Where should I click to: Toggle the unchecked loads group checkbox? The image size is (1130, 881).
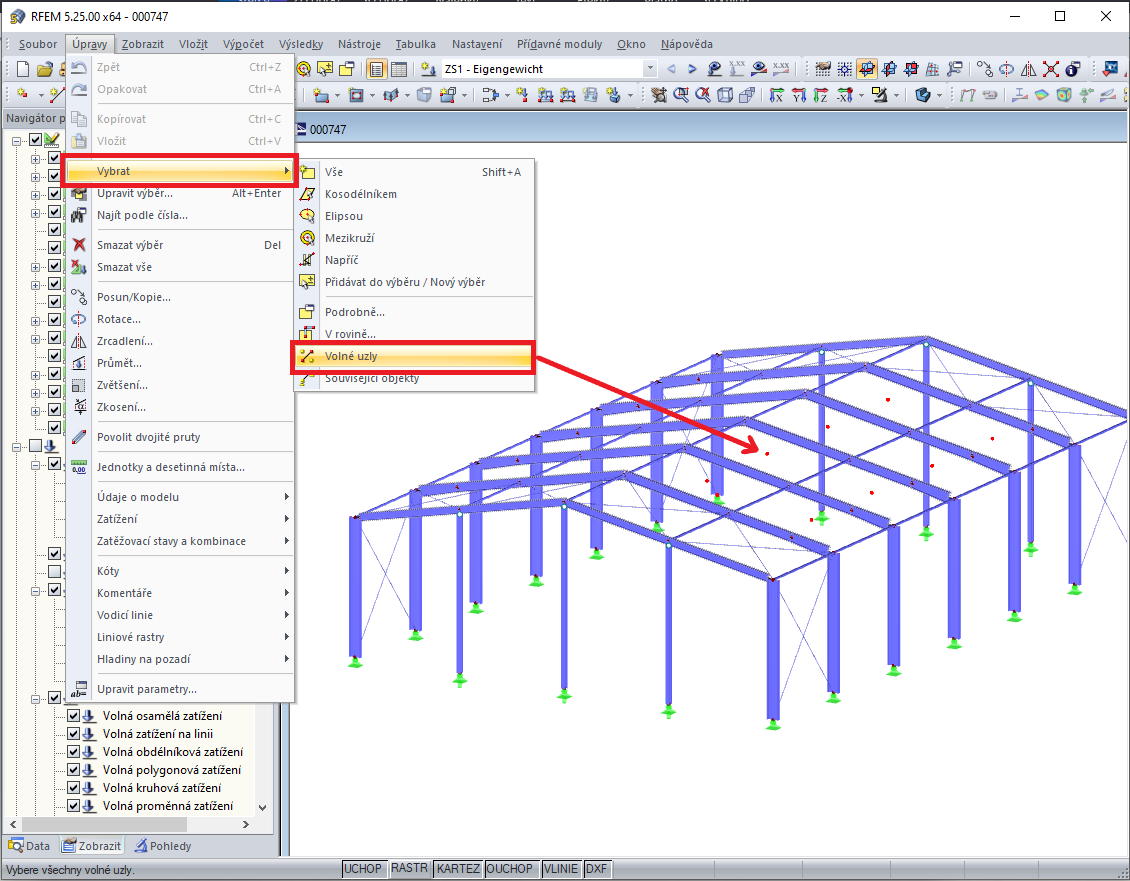click(35, 446)
